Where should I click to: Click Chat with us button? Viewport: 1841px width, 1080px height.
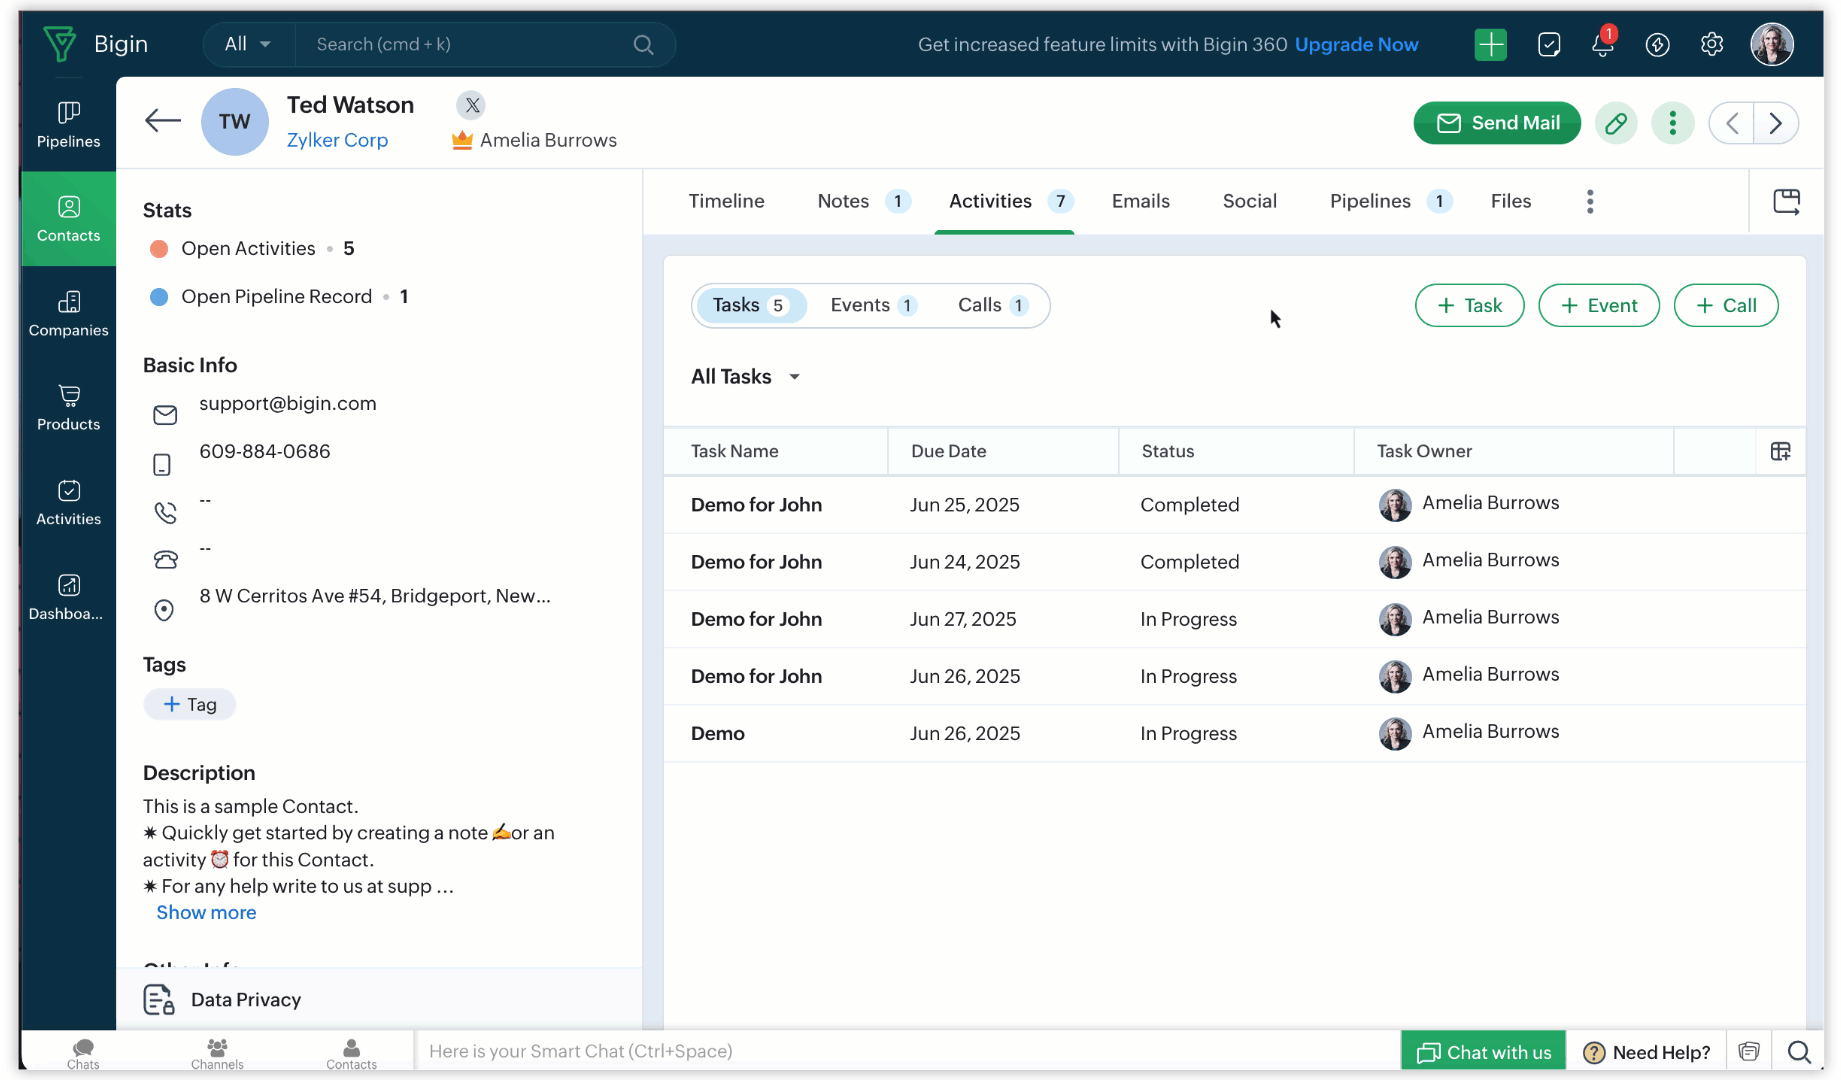[1483, 1052]
